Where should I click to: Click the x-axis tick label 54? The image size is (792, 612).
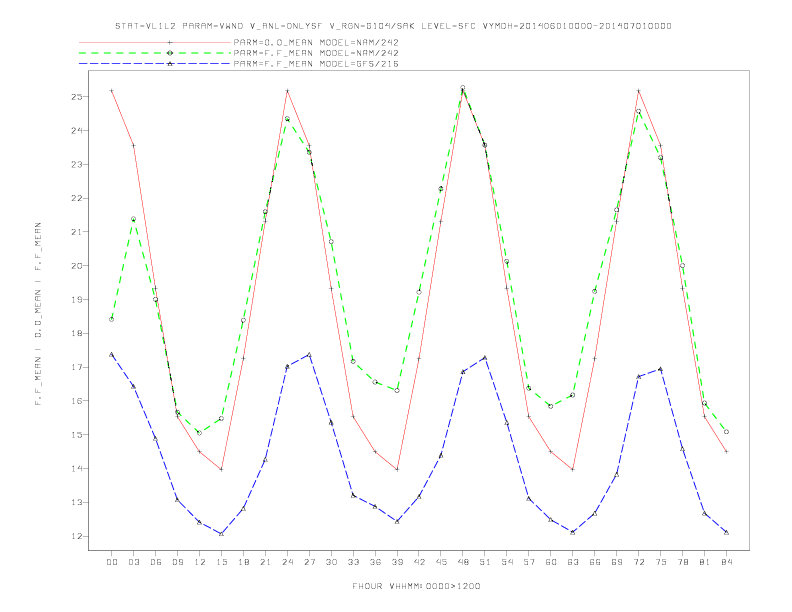pos(507,562)
